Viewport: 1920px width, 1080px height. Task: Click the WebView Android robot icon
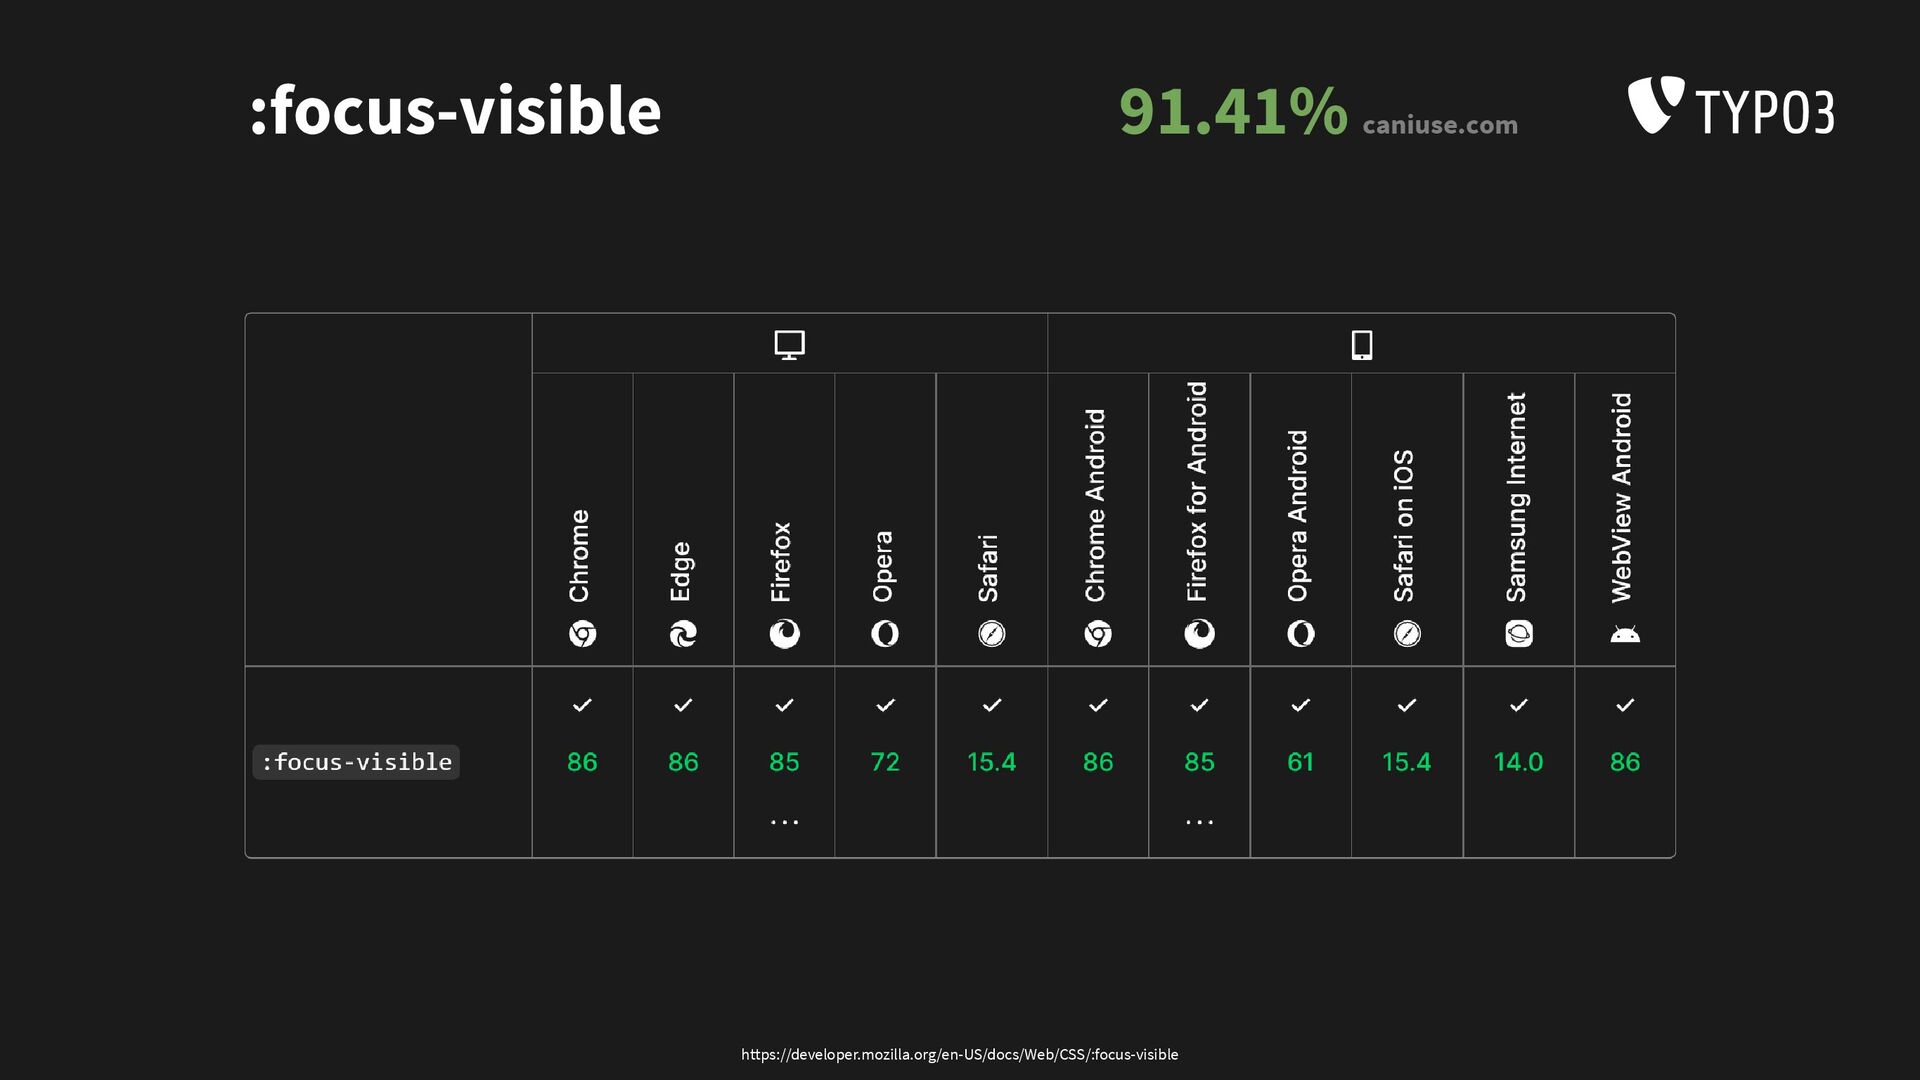tap(1625, 634)
